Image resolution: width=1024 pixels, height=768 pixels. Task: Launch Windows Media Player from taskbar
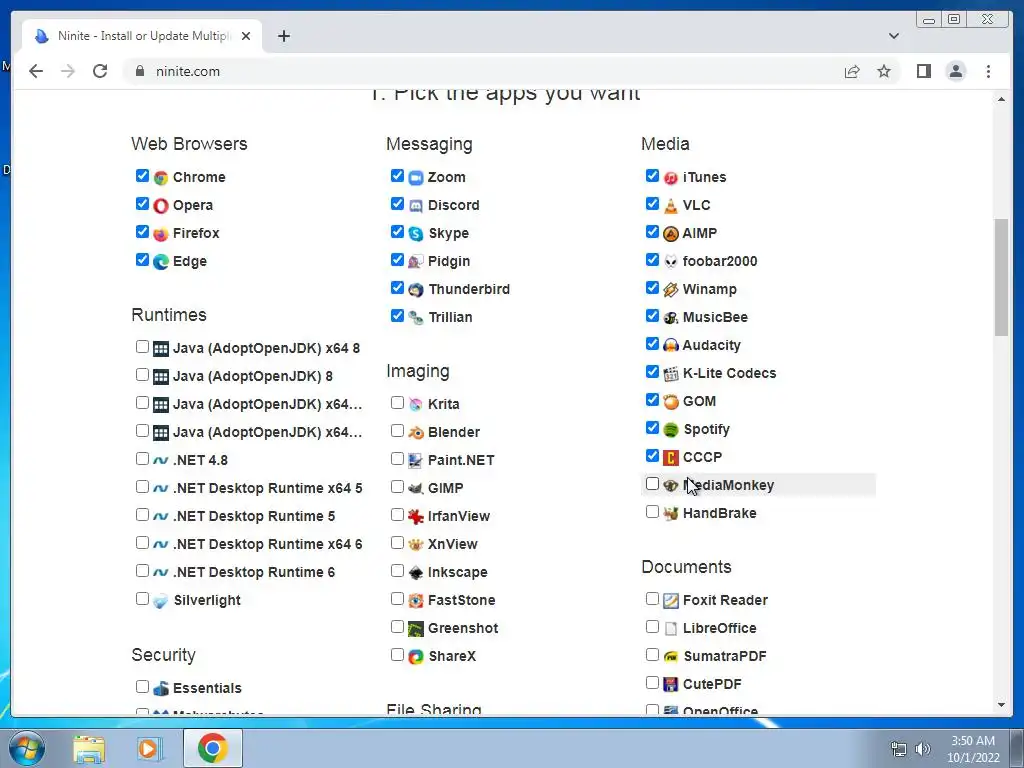(x=149, y=748)
